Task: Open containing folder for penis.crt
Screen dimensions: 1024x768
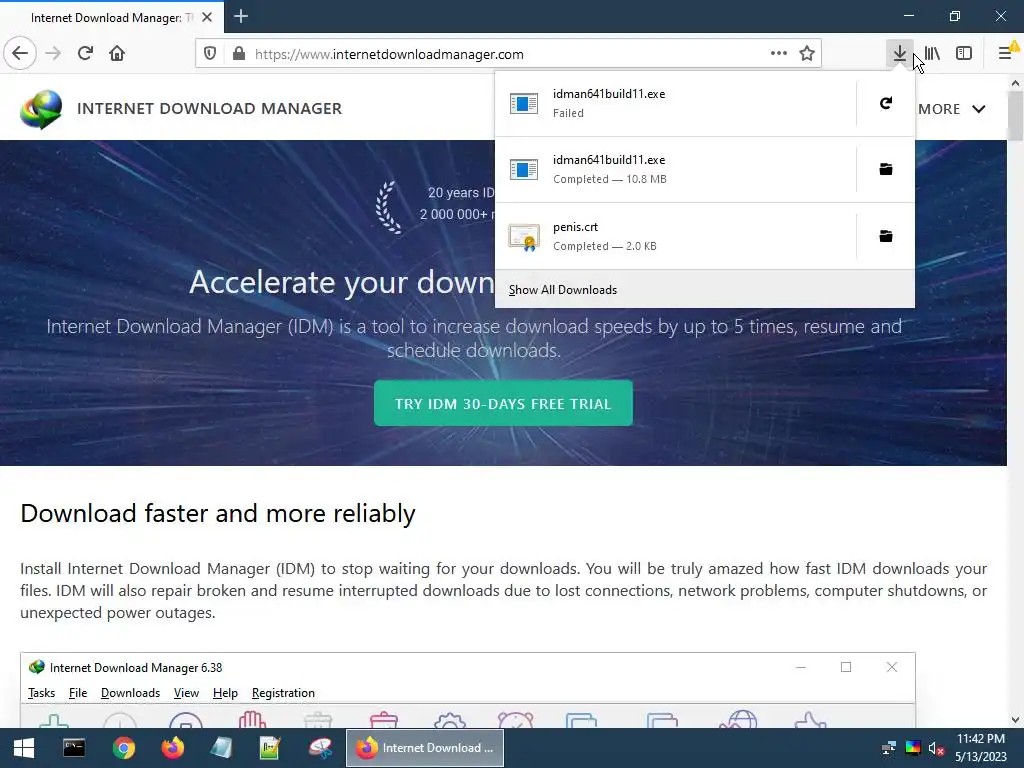Action: click(x=886, y=236)
